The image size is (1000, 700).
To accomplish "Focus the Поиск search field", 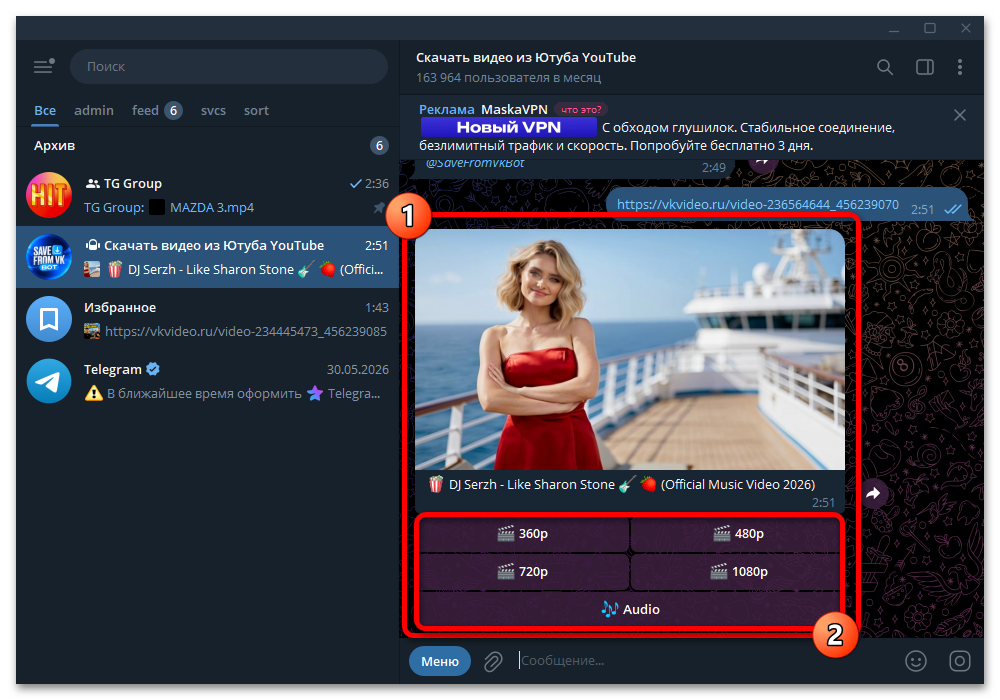I will [229, 66].
